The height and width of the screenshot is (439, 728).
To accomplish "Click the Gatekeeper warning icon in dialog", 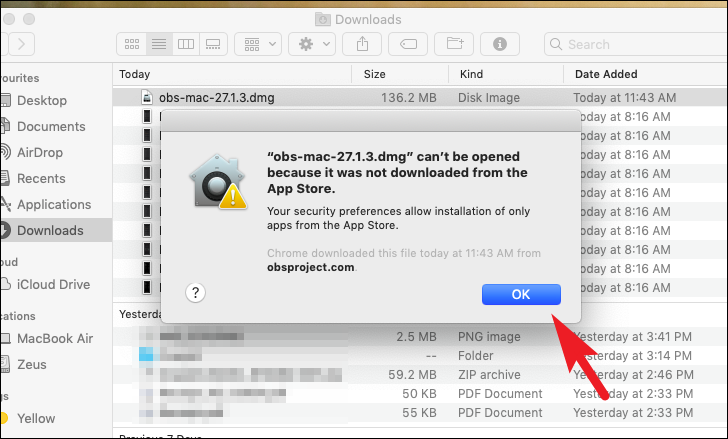I will click(x=217, y=182).
